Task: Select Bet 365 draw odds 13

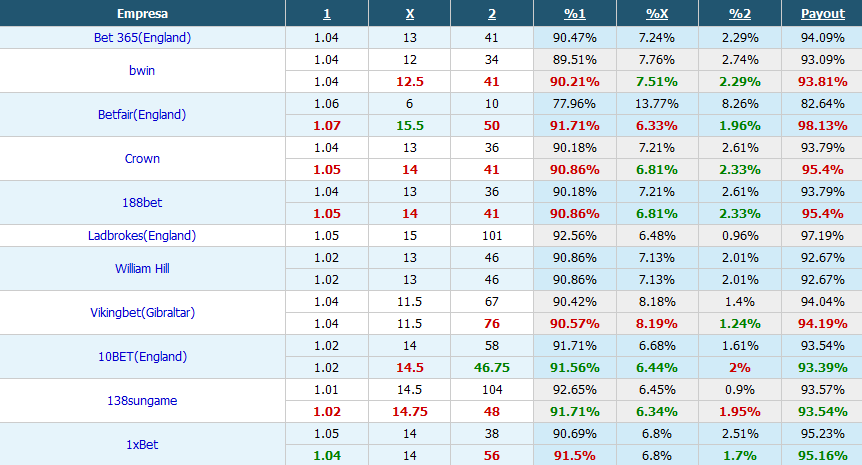Action: click(410, 38)
